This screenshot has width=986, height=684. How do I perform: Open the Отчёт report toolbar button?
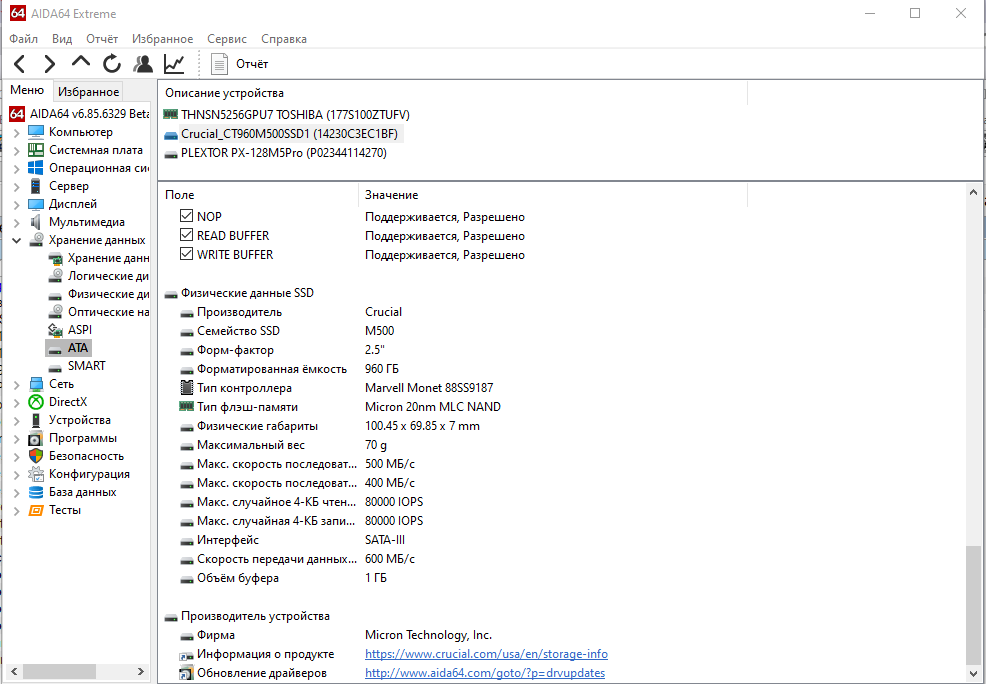[x=240, y=63]
